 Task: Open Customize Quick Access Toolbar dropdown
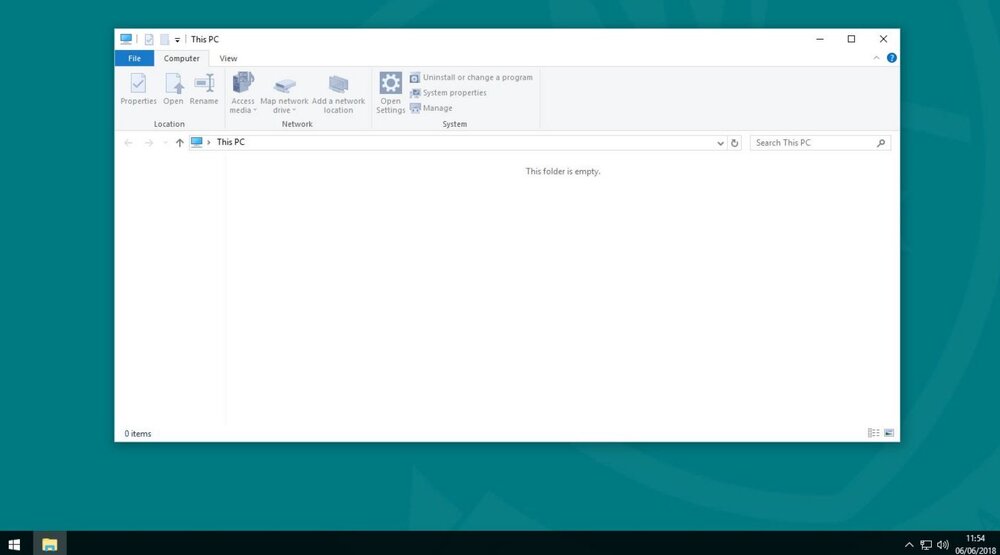(177, 40)
